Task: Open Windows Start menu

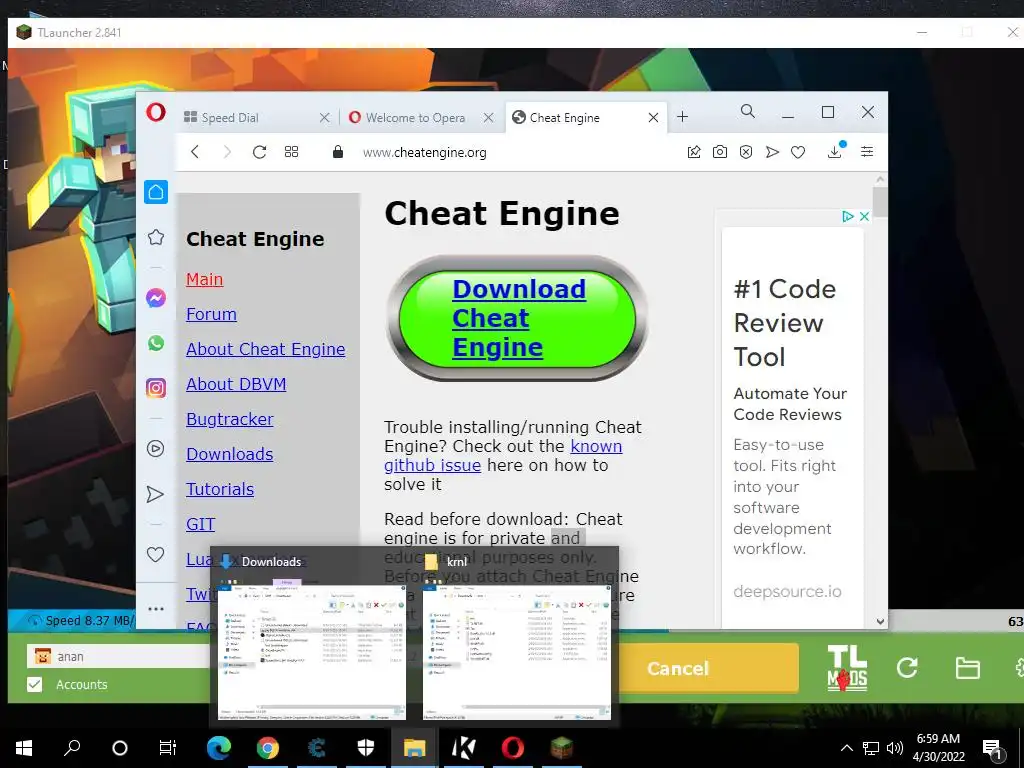Action: [24, 748]
